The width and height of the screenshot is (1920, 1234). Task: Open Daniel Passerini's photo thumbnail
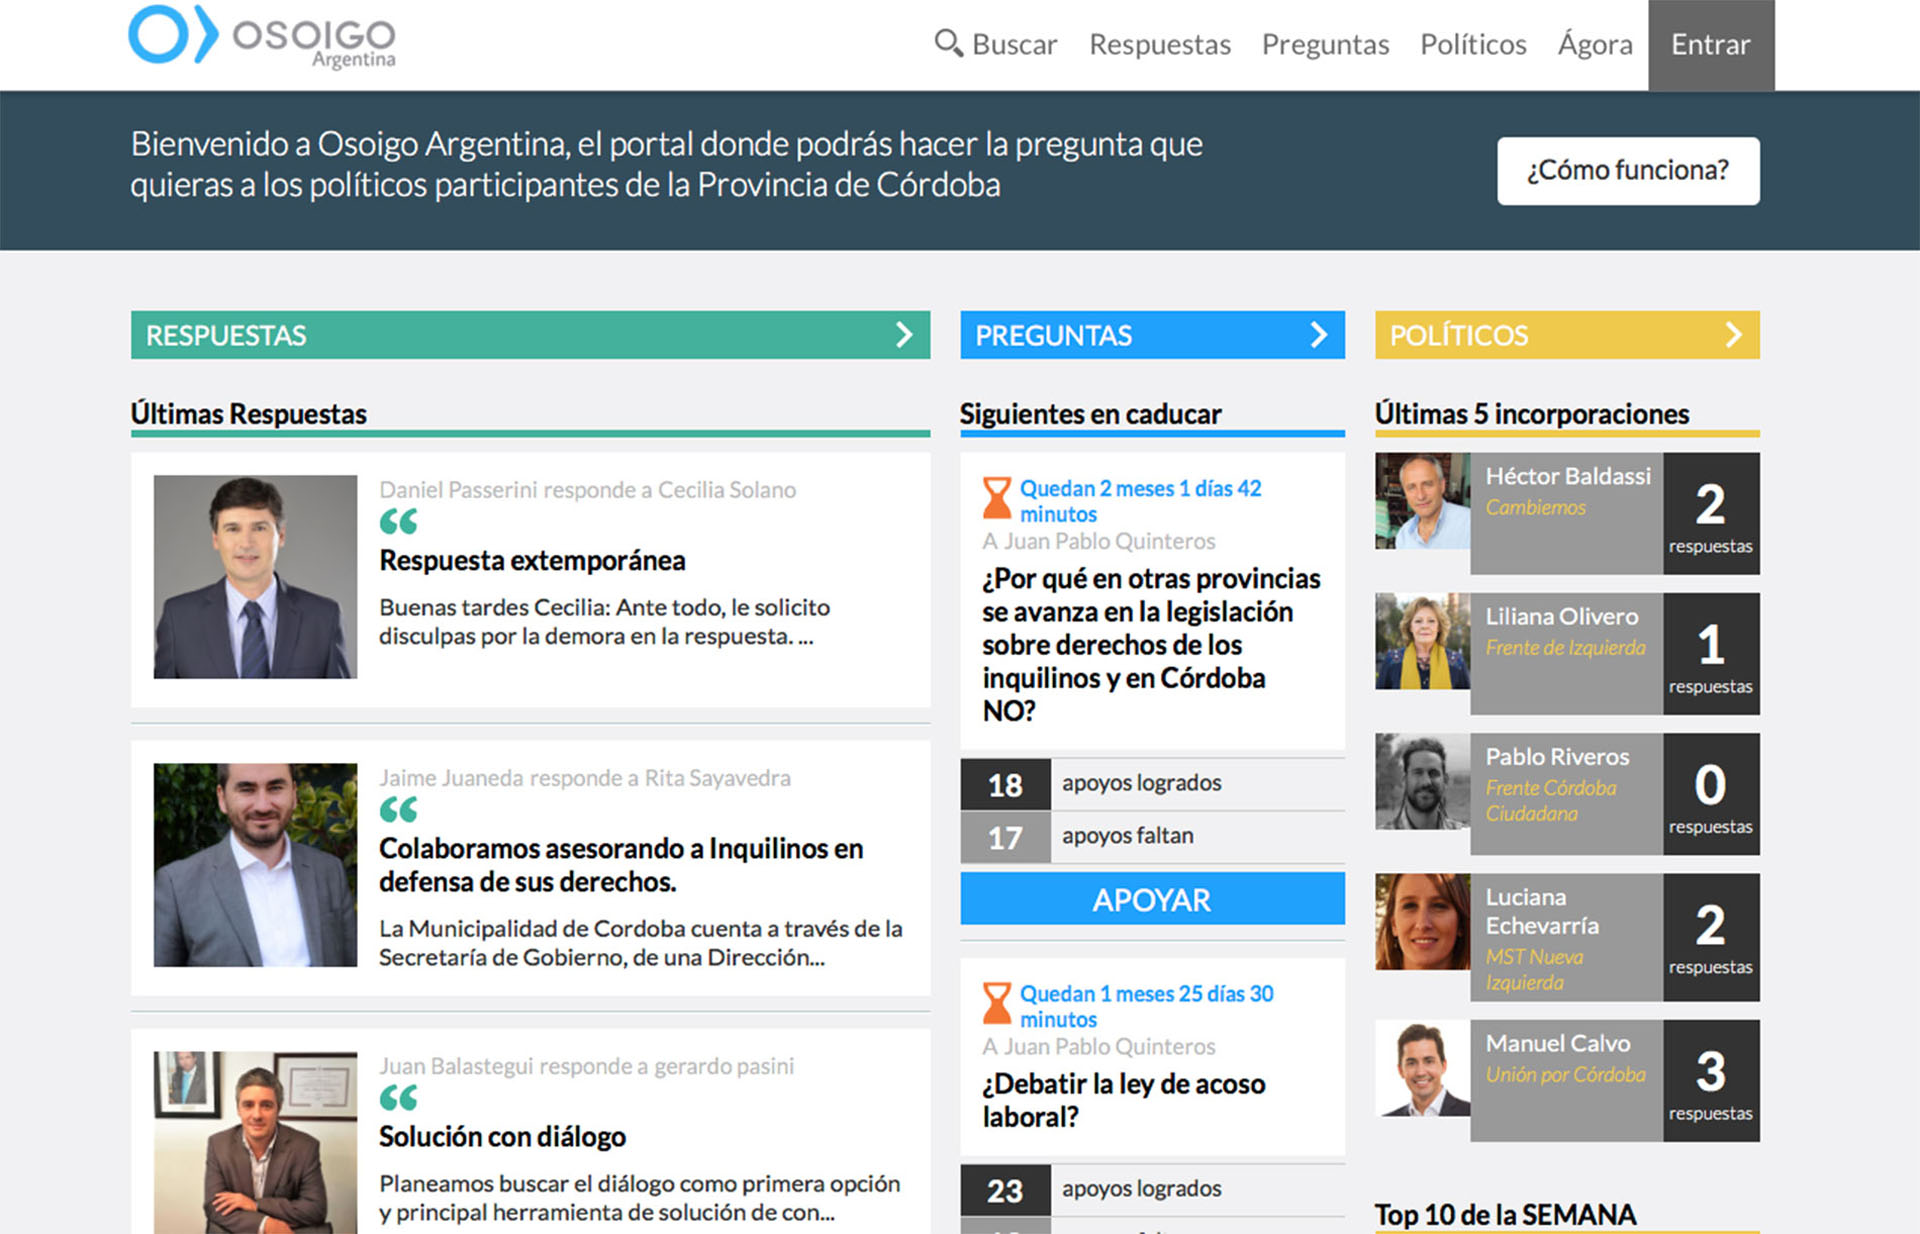pyautogui.click(x=255, y=577)
